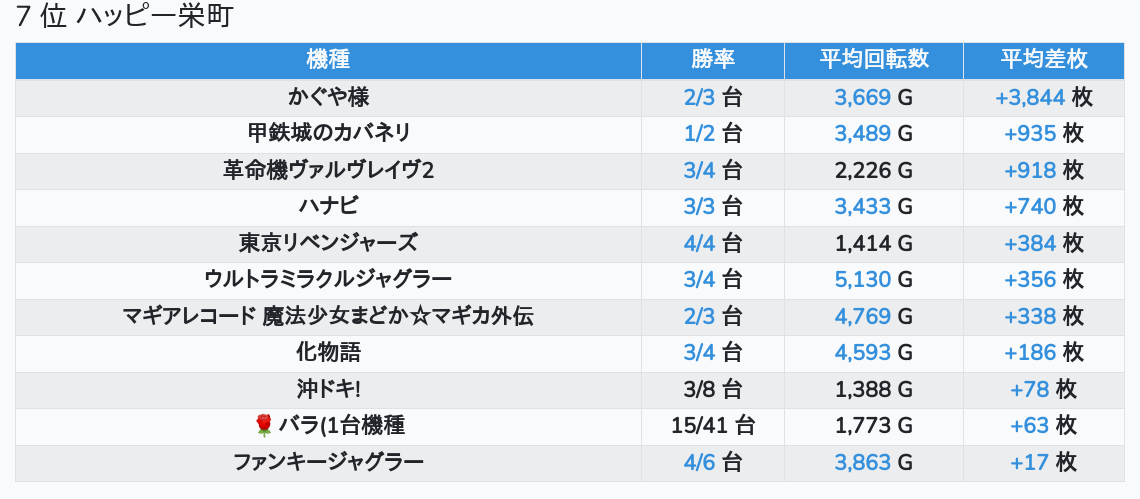This screenshot has width=1140, height=499.
Task: Open the +338 difference for マギアレコード
Action: (1030, 316)
